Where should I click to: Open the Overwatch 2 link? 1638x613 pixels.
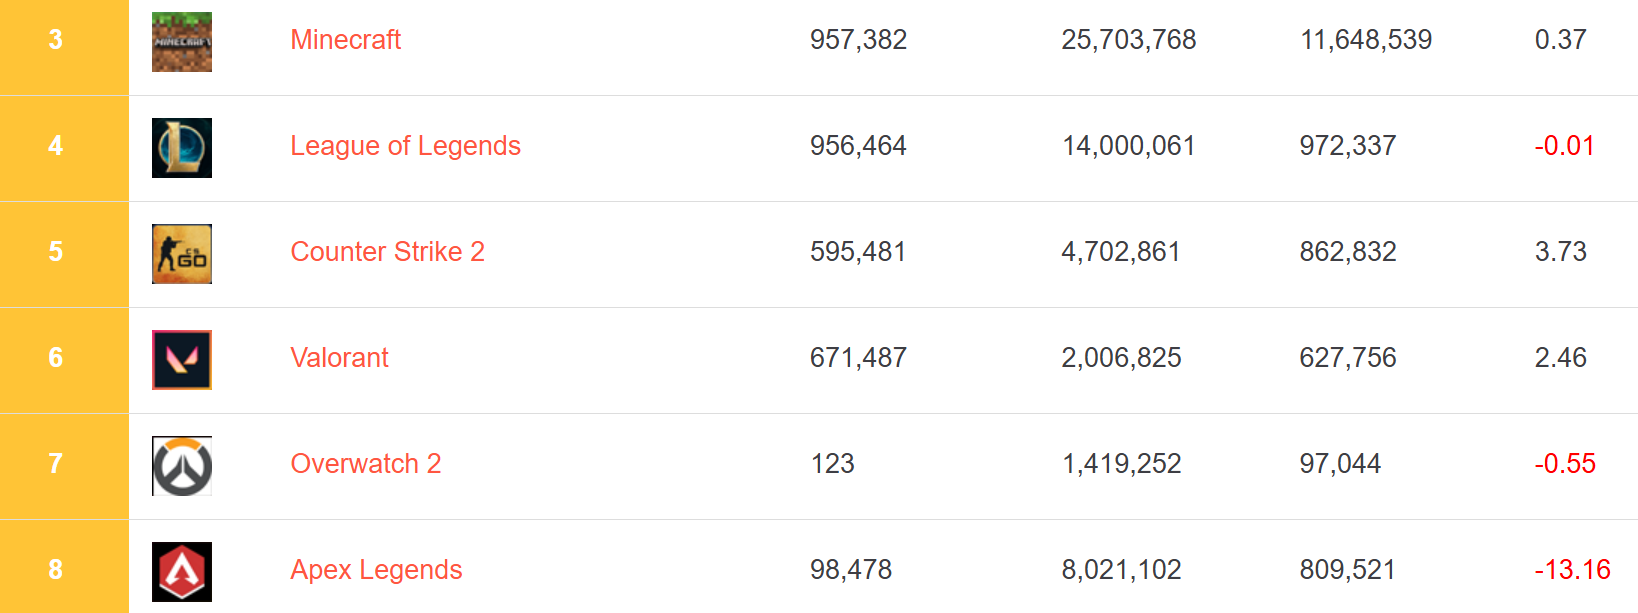[x=365, y=464]
